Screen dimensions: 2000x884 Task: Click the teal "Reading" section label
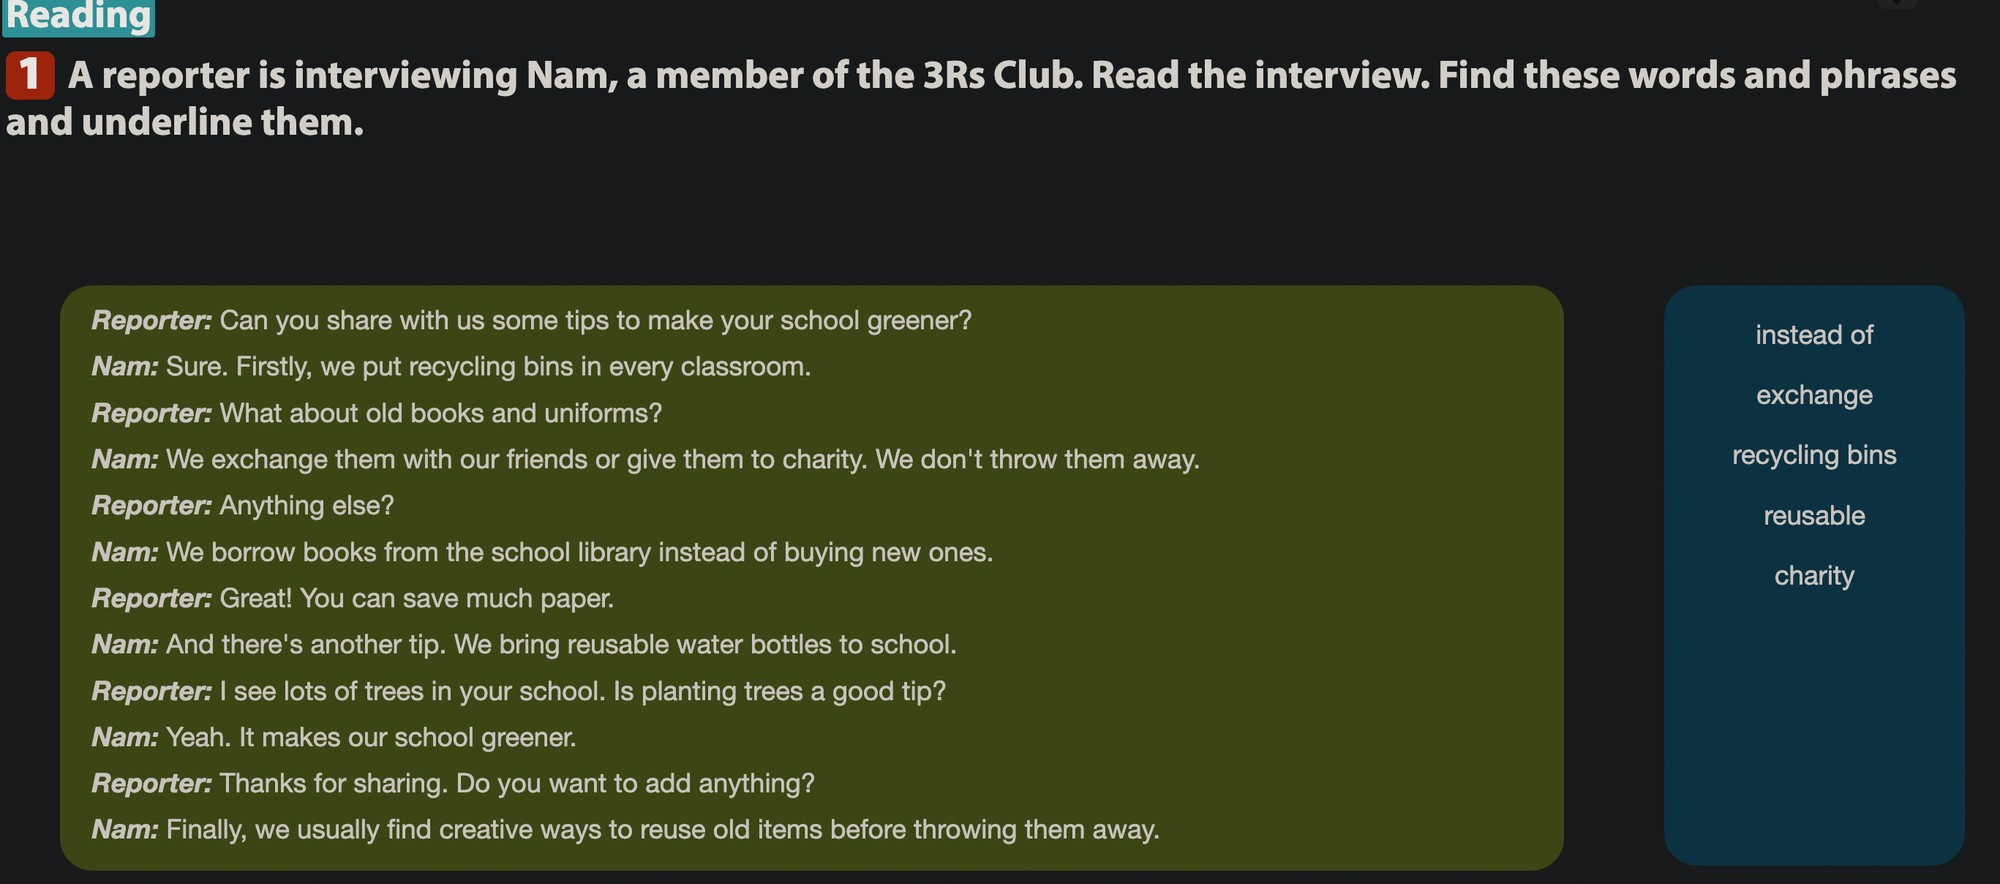pyautogui.click(x=79, y=17)
